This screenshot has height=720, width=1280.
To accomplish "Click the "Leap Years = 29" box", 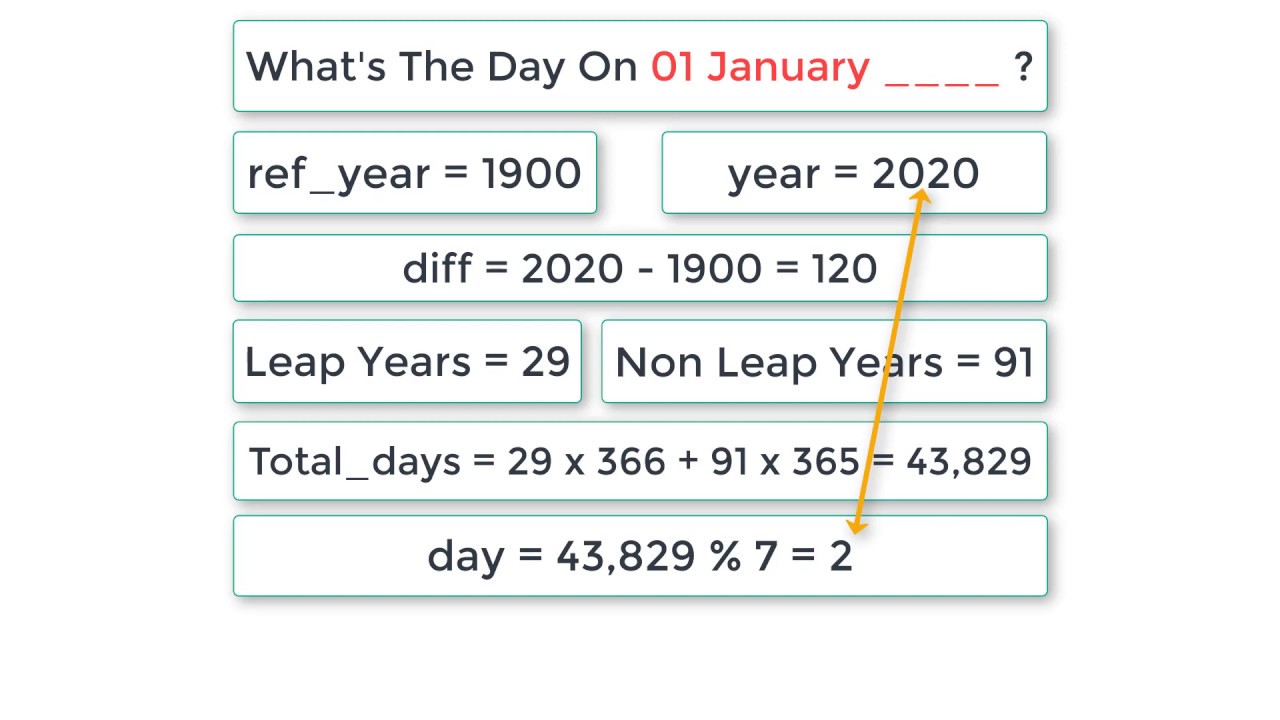I will 407,361.
